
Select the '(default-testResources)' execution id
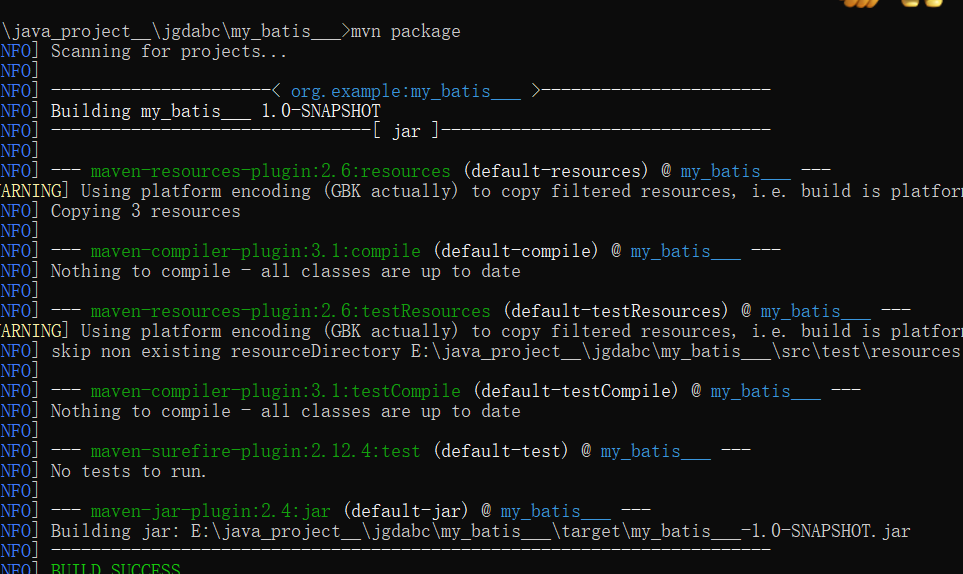coord(617,311)
